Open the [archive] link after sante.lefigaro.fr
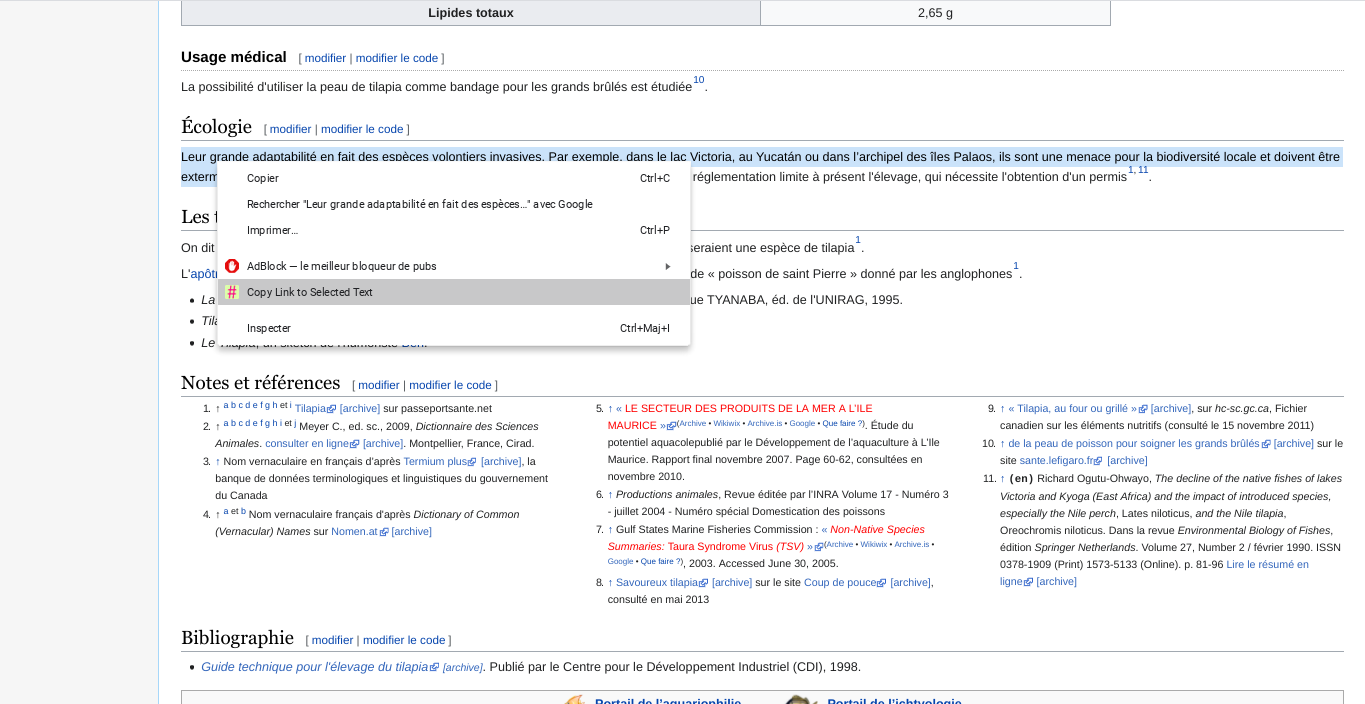The height and width of the screenshot is (704, 1365). (x=1127, y=460)
